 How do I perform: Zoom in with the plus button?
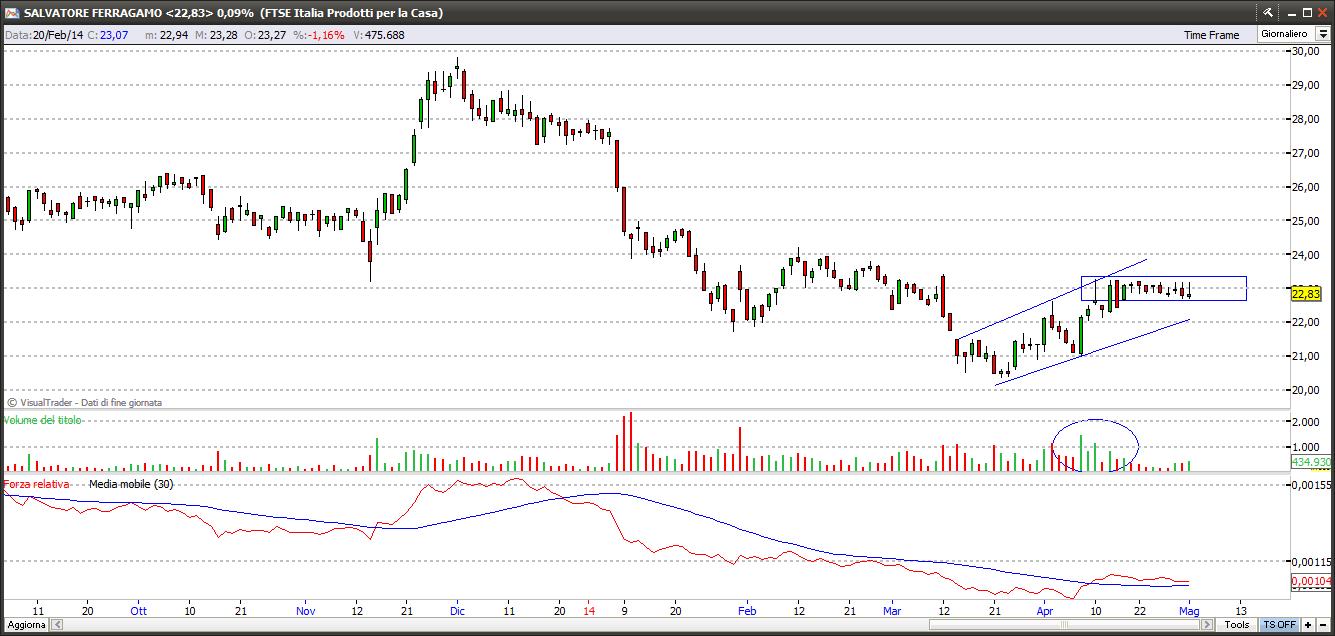[x=1308, y=625]
